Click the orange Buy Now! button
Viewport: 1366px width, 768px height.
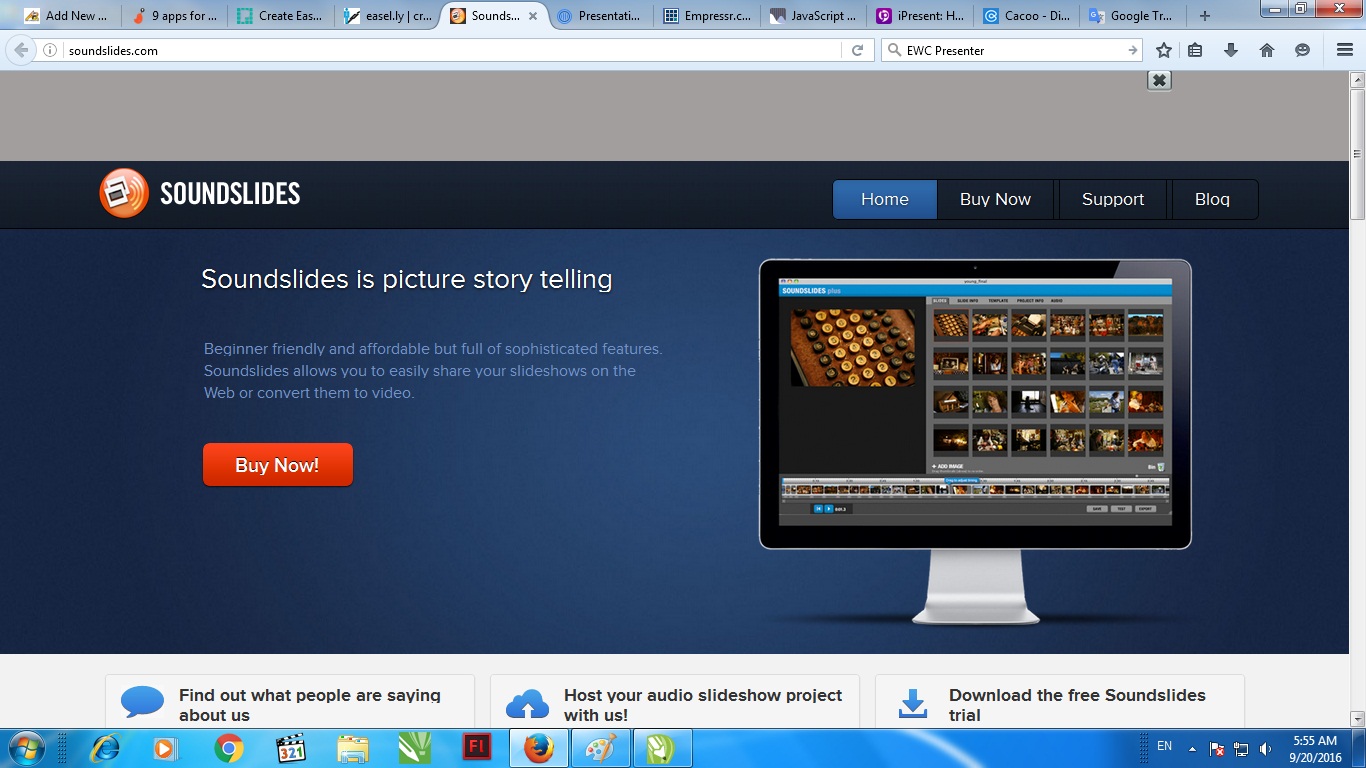pyautogui.click(x=277, y=465)
